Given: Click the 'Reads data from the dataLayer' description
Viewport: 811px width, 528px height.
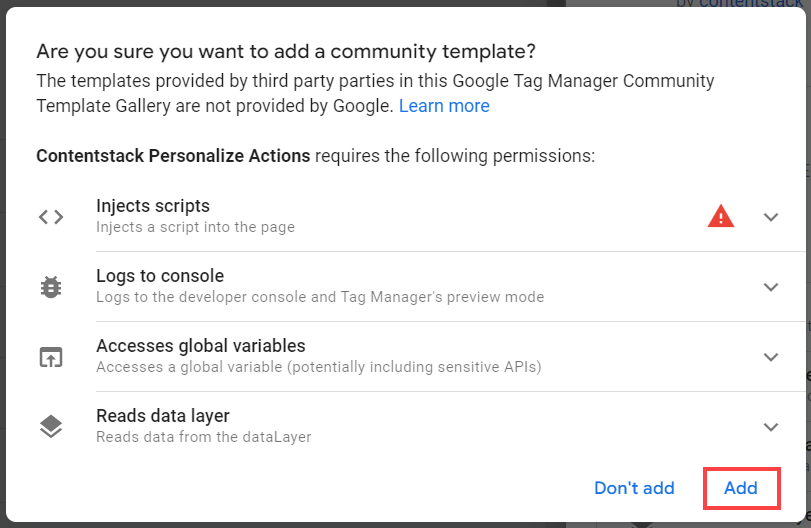Looking at the screenshot, I should 204,437.
